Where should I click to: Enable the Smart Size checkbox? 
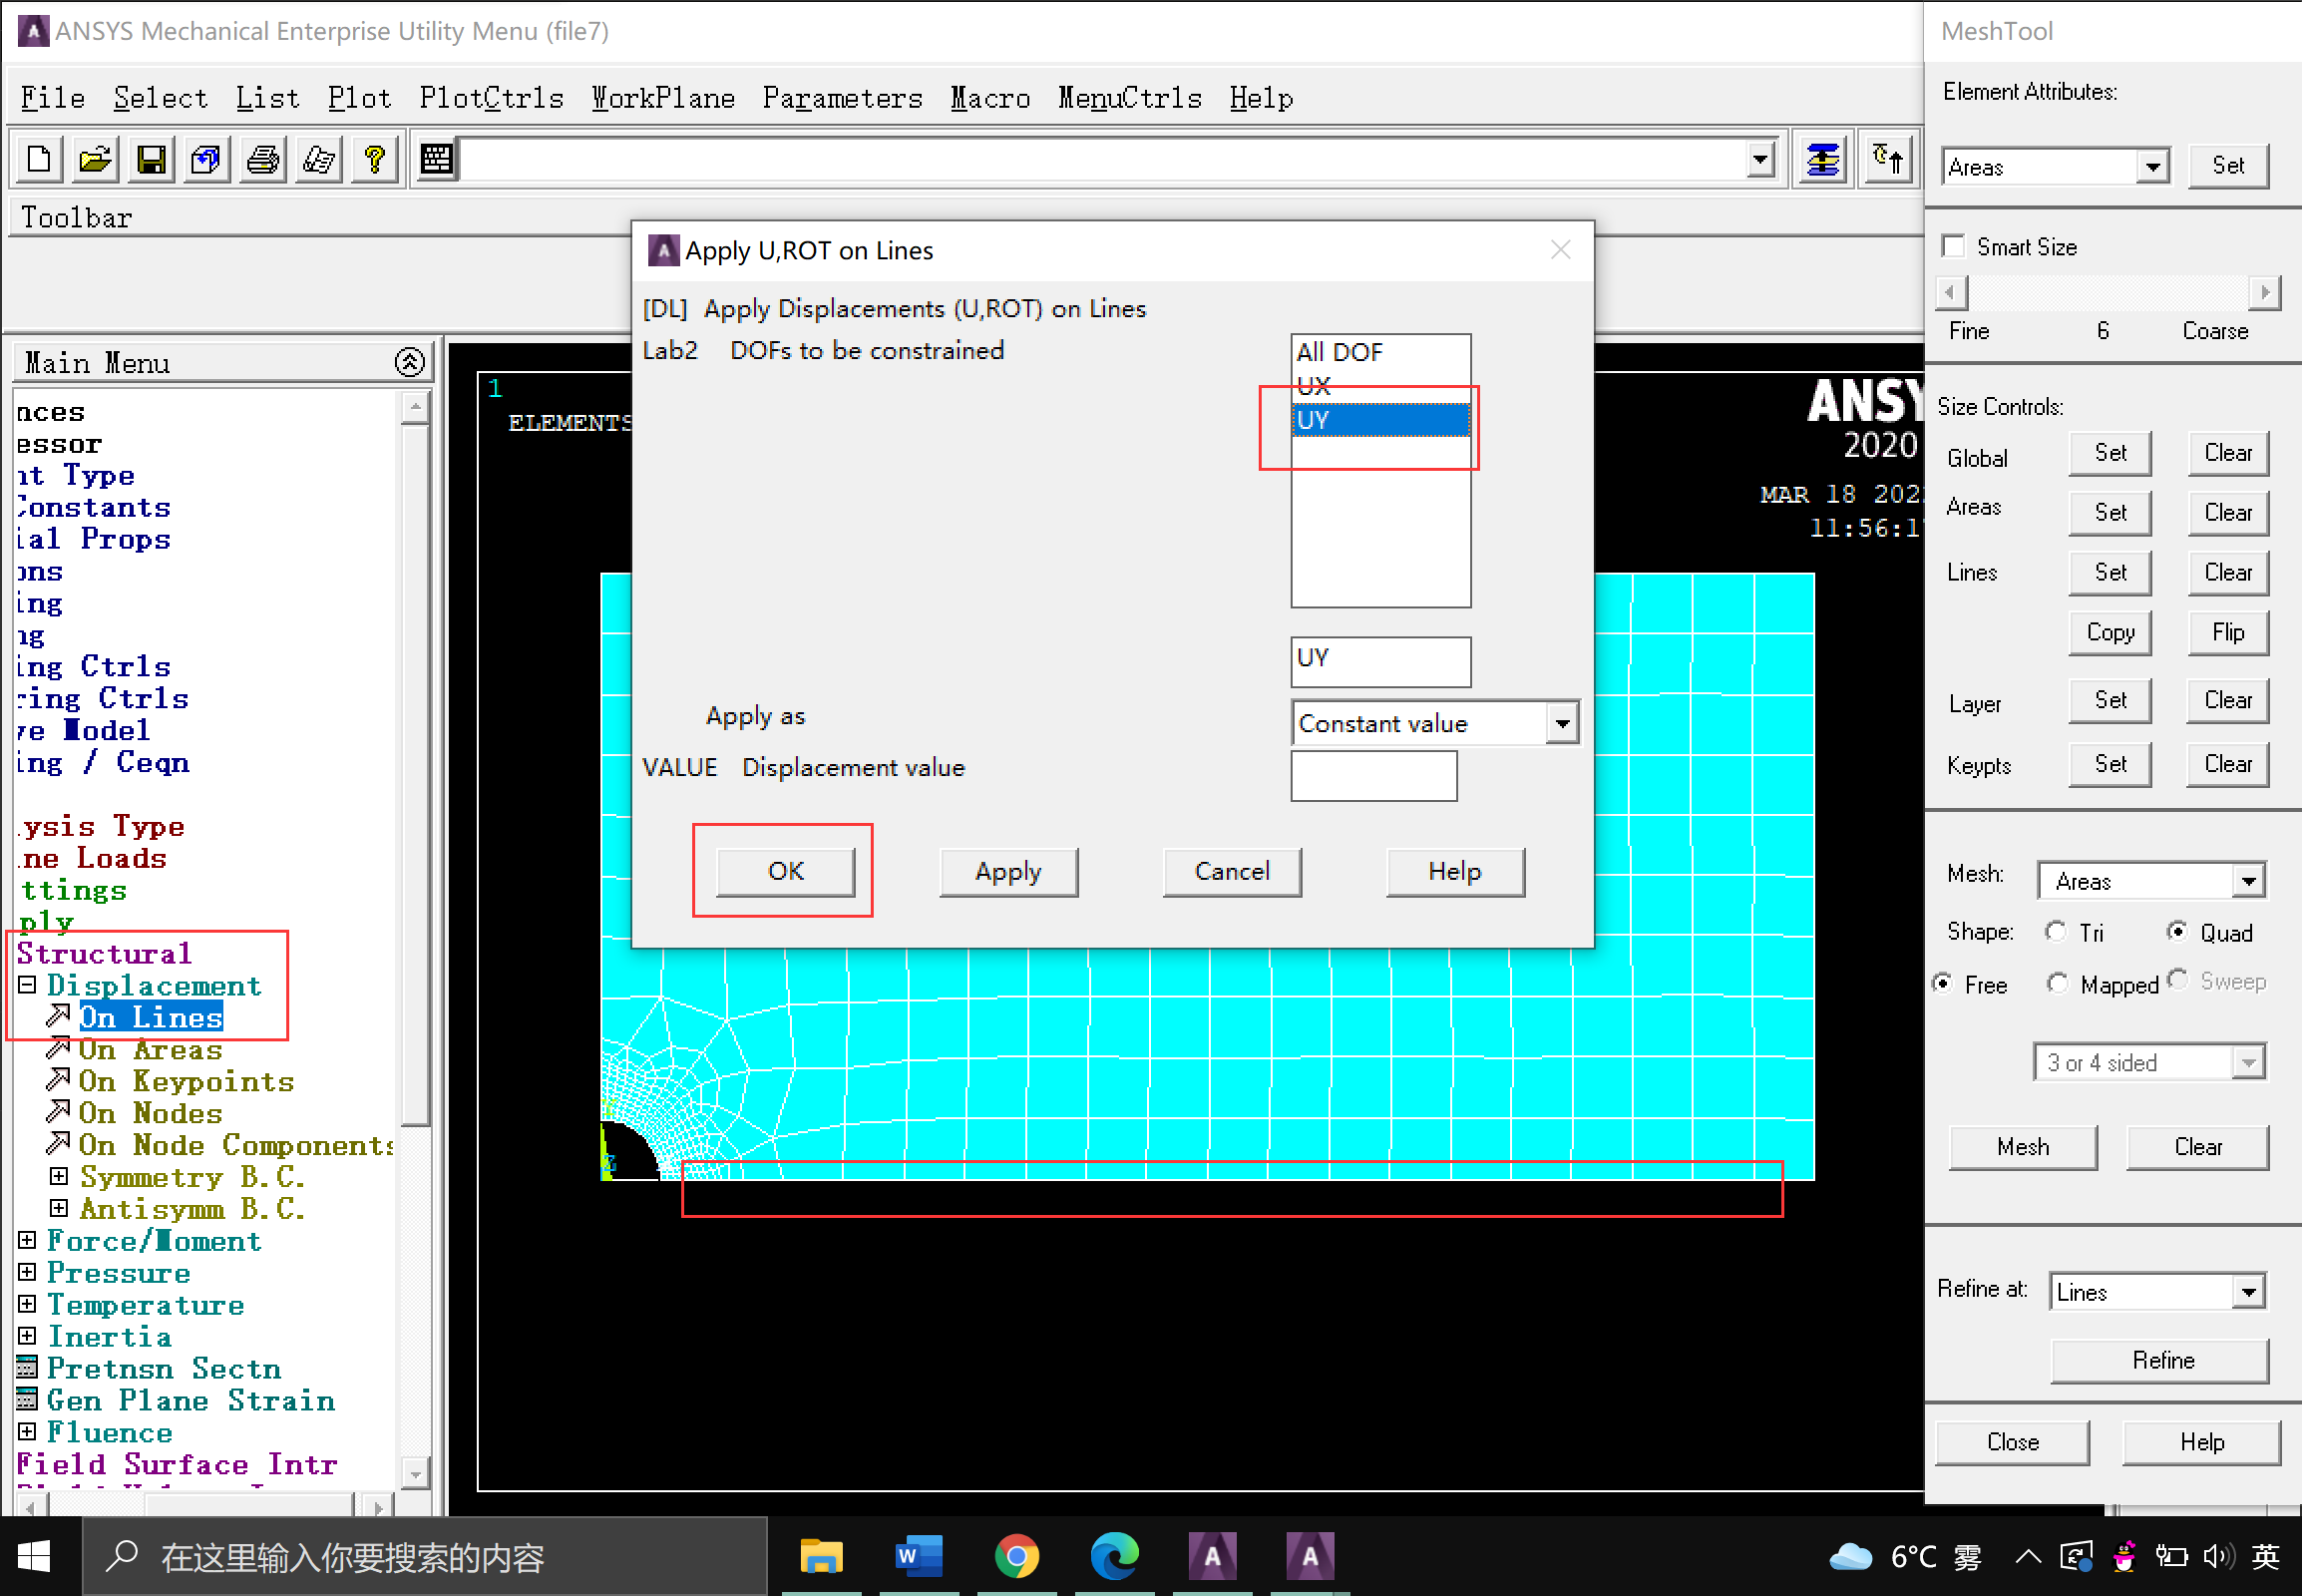click(x=1953, y=246)
